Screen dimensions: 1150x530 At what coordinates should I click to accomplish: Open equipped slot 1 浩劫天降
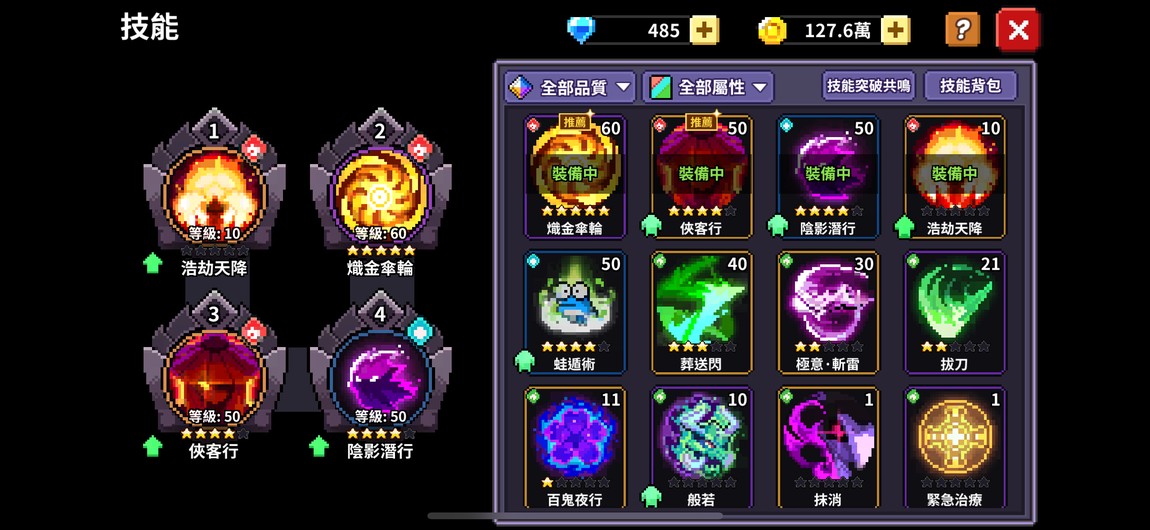(x=214, y=187)
